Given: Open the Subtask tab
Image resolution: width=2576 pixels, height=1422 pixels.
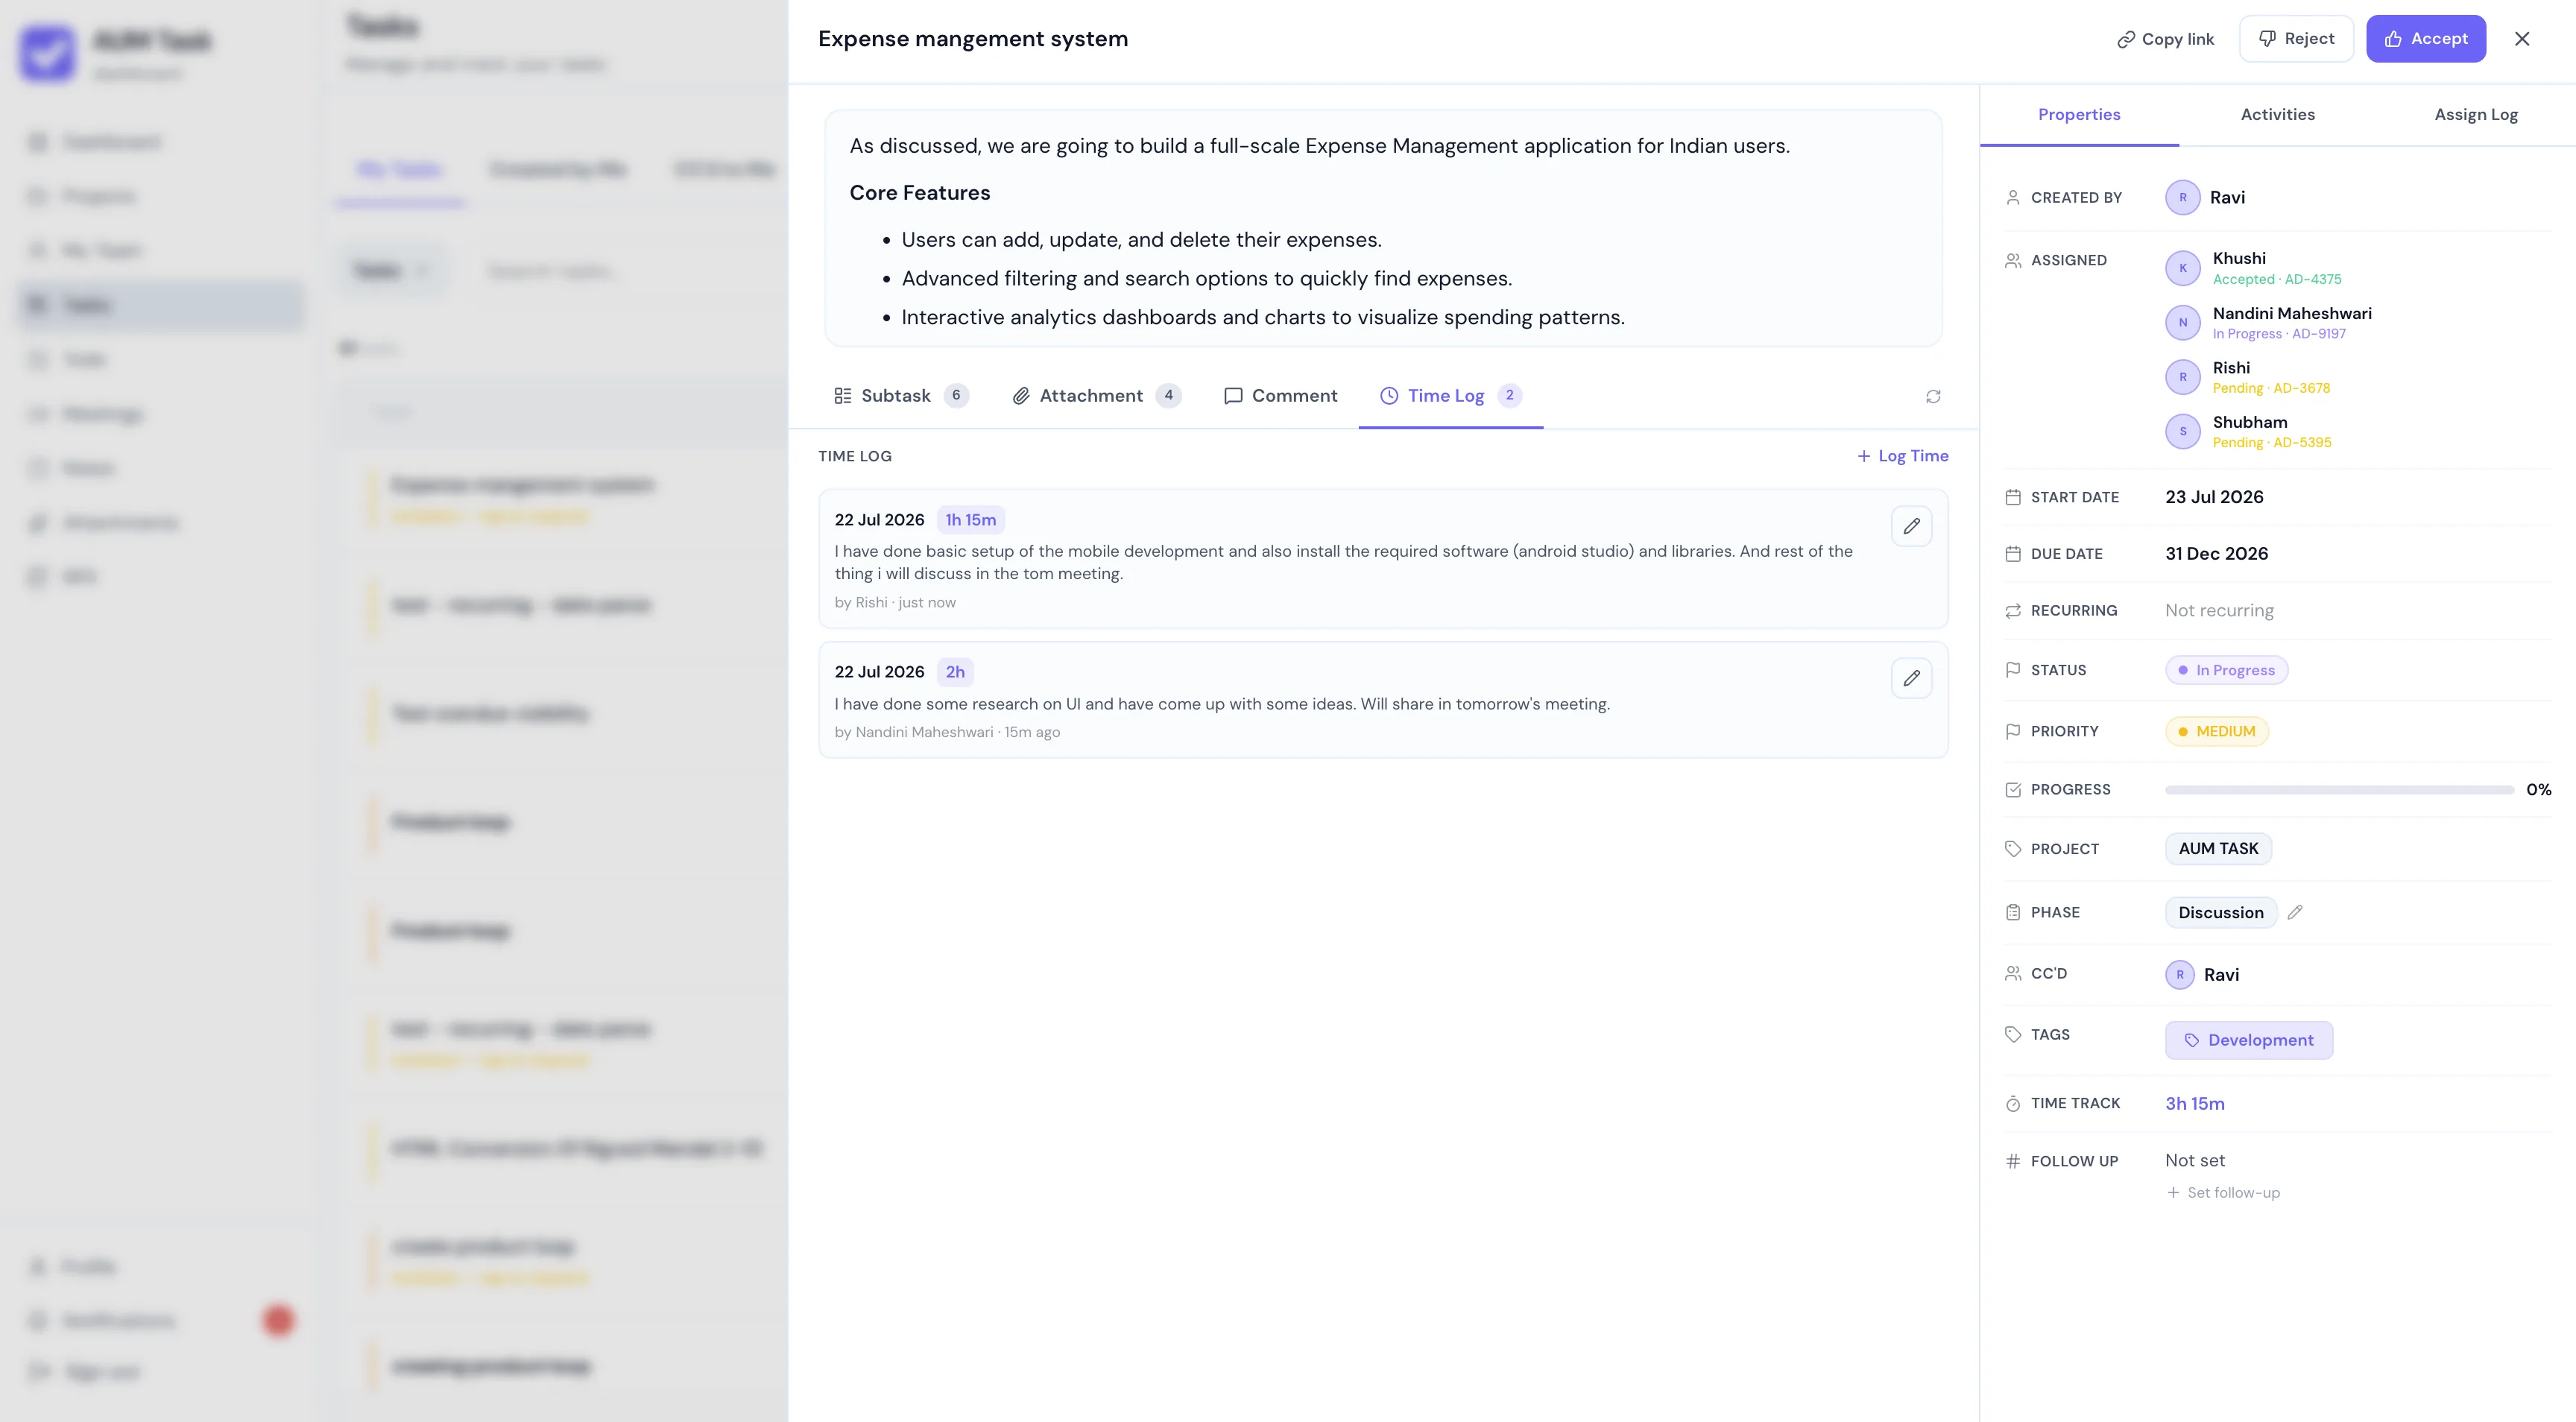Looking at the screenshot, I should coord(901,396).
